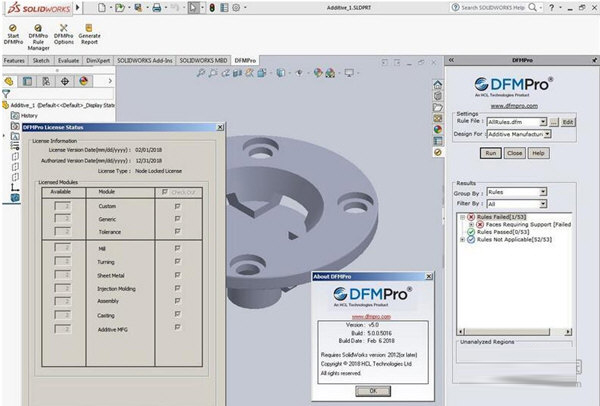Expand the Rules Failed tree node

[462, 216]
